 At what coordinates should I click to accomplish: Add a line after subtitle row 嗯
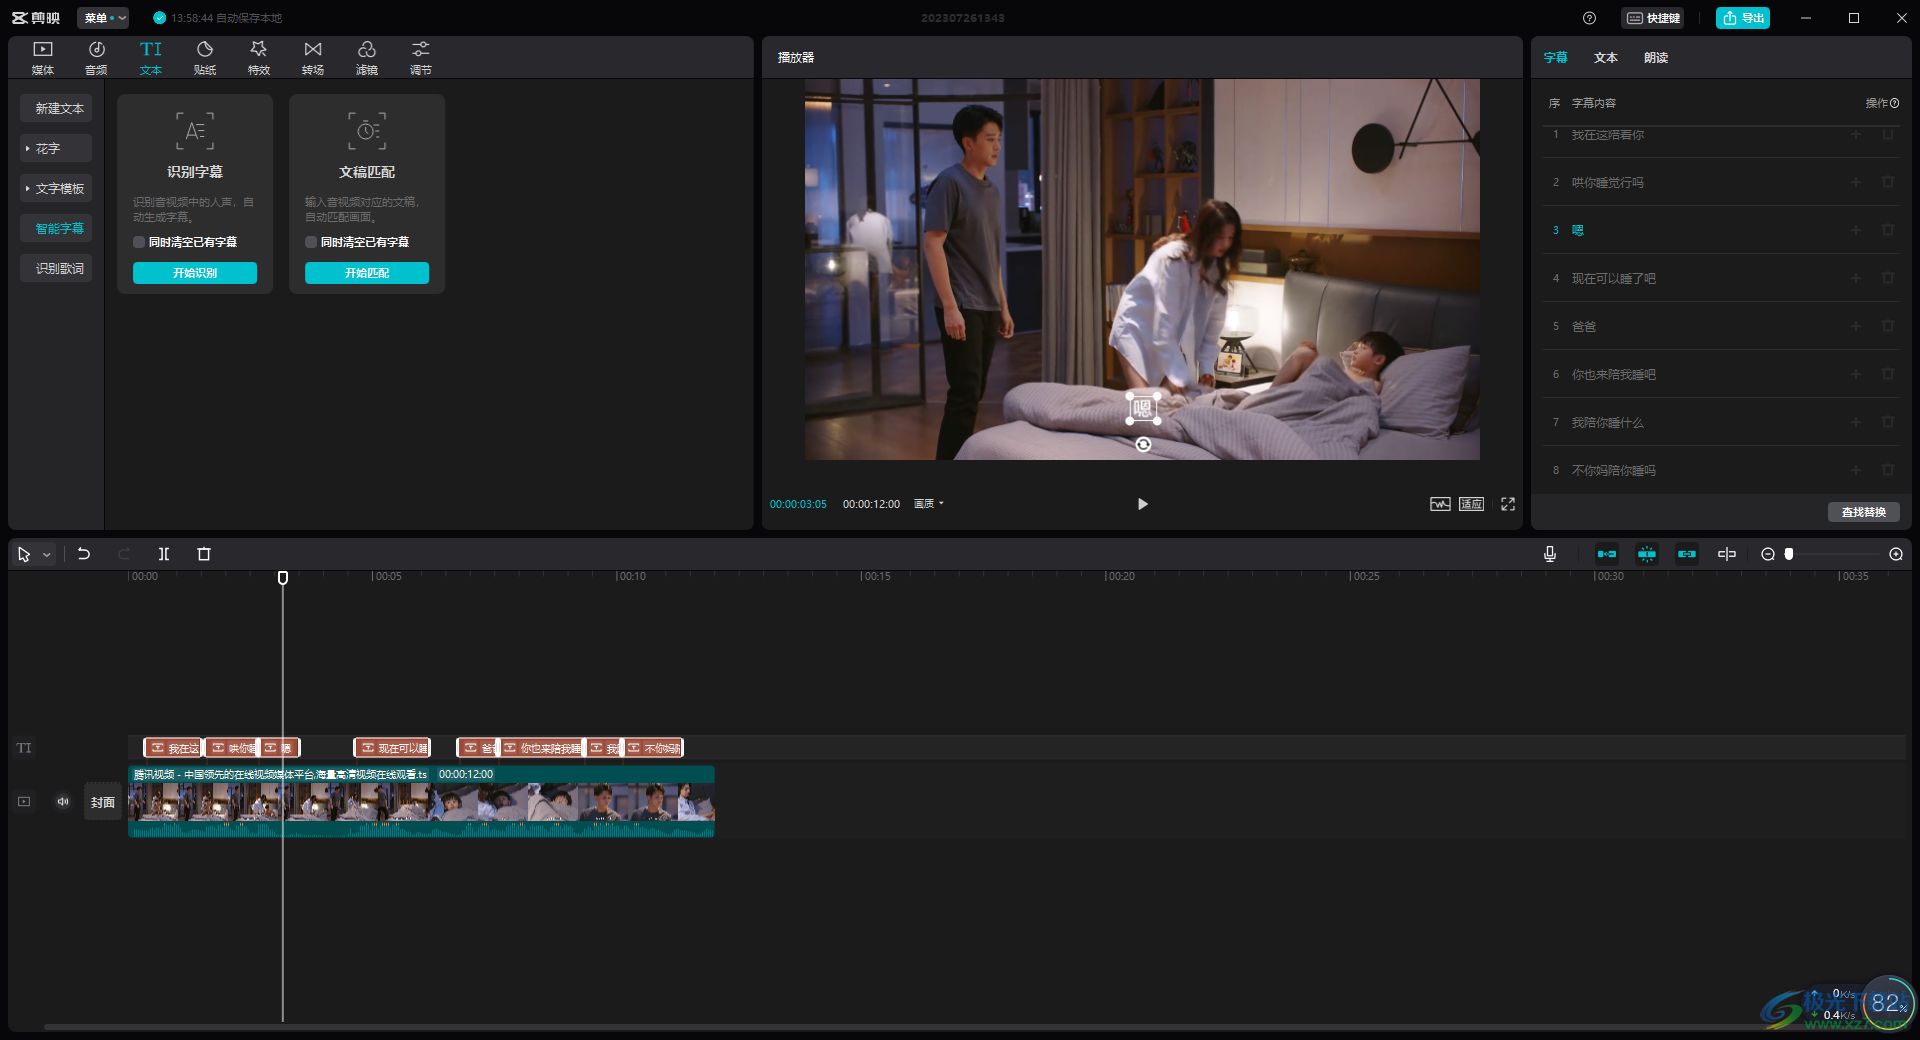click(1856, 230)
